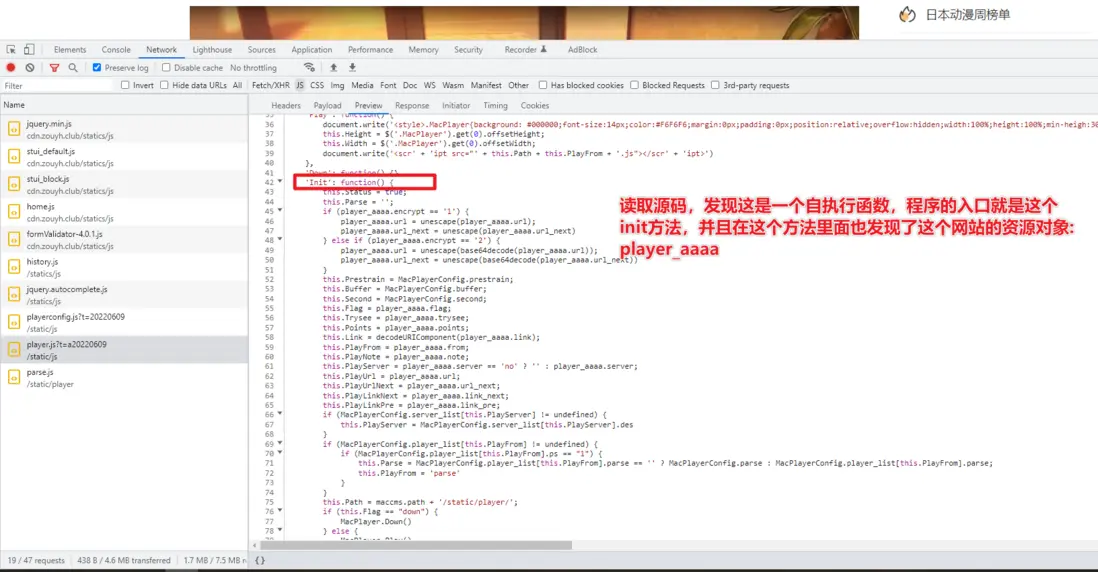Collapse code fold arrow at line 76
This screenshot has width=1098, height=572.
(280, 511)
